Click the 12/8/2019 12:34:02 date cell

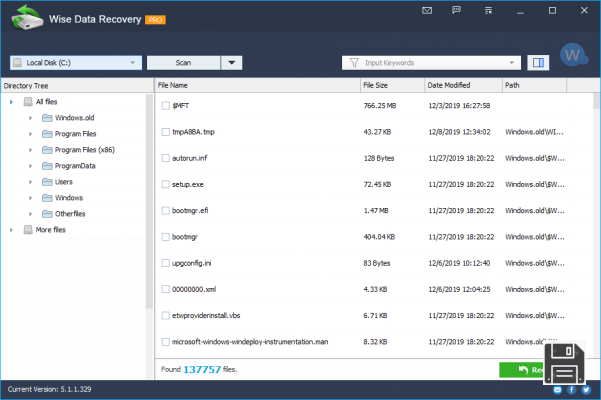459,132
